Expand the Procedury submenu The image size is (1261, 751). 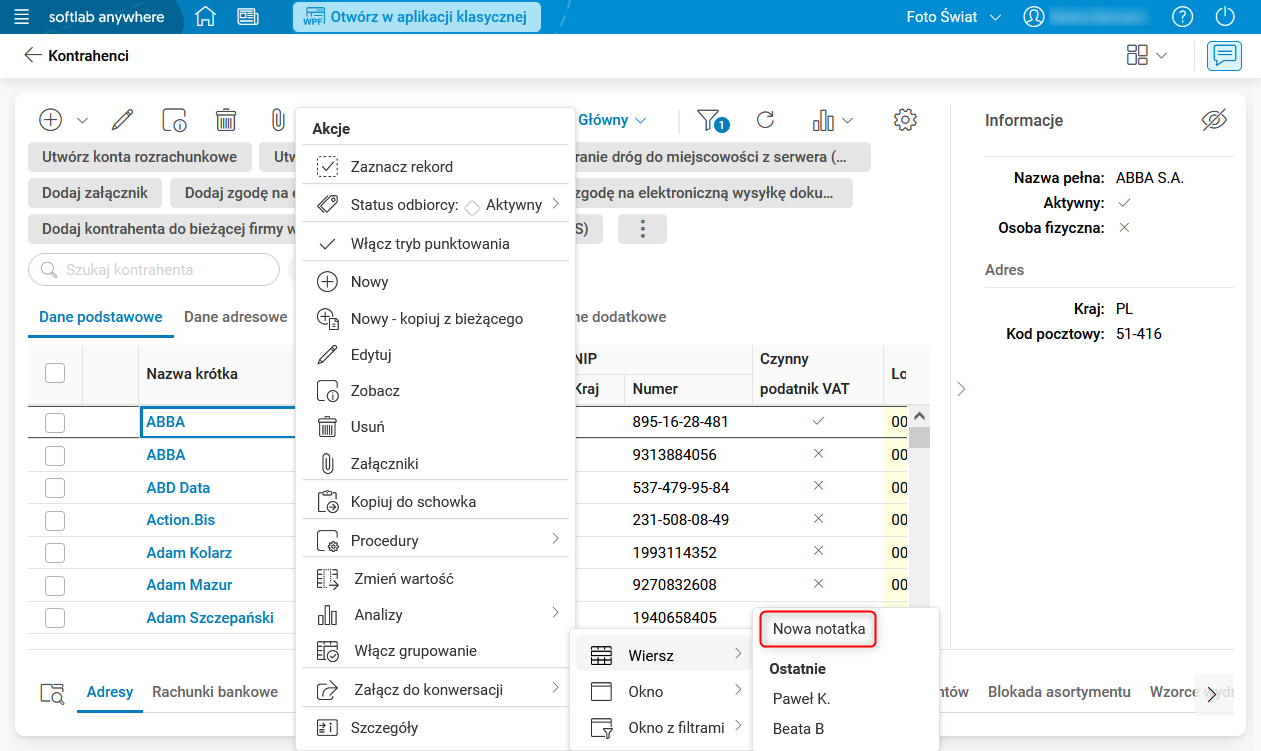(x=436, y=540)
